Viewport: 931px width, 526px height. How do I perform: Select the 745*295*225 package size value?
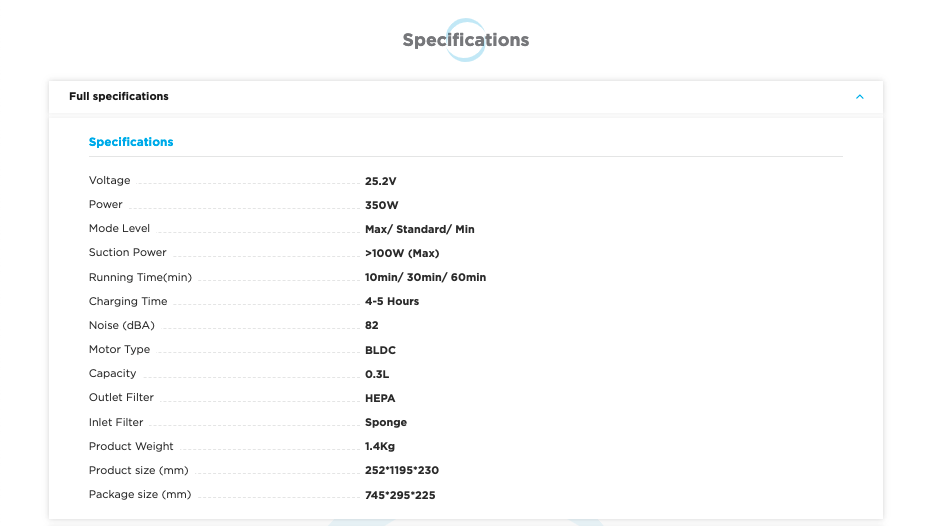click(400, 495)
